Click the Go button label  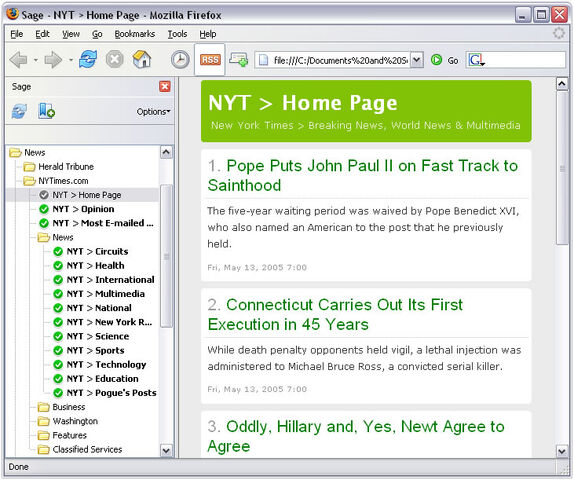[x=453, y=60]
